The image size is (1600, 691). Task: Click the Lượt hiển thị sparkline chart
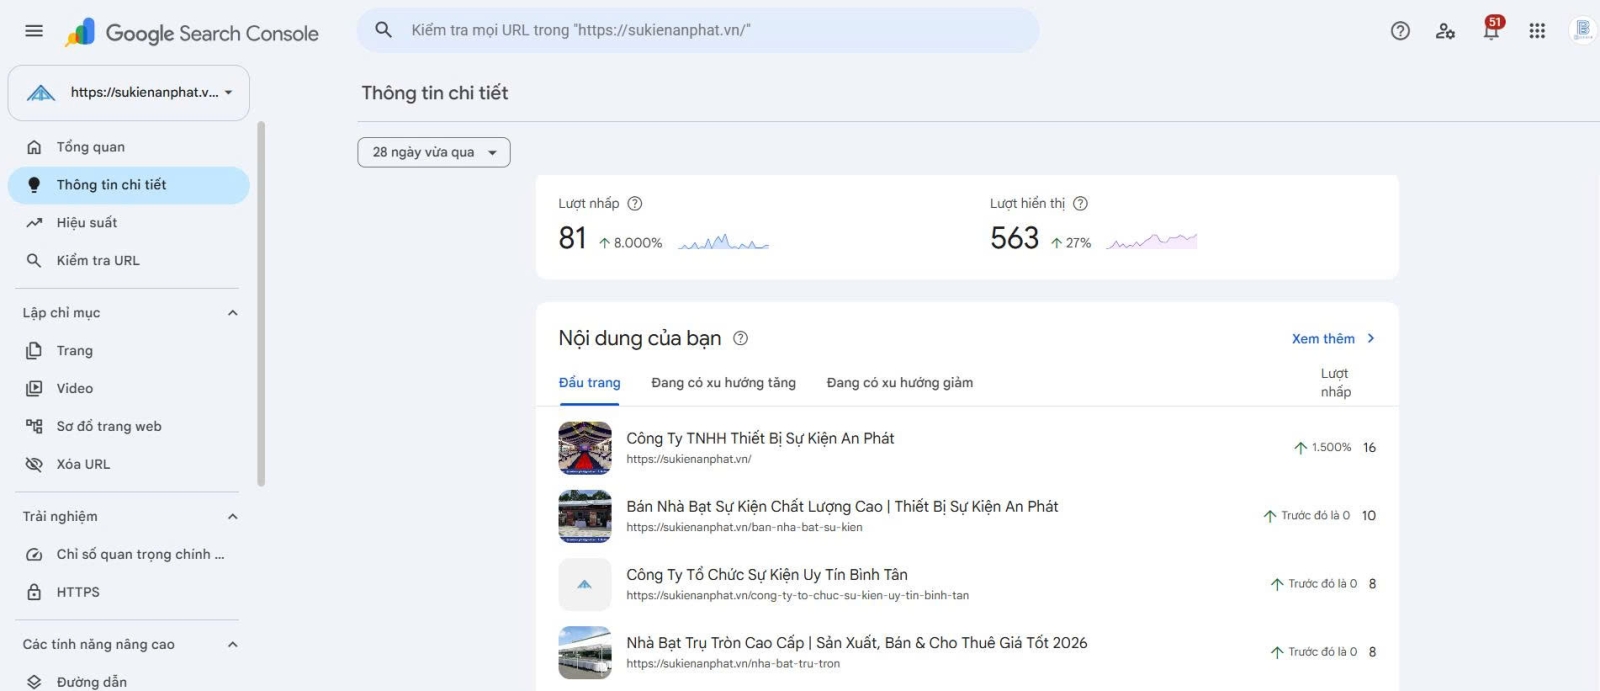tap(1152, 241)
